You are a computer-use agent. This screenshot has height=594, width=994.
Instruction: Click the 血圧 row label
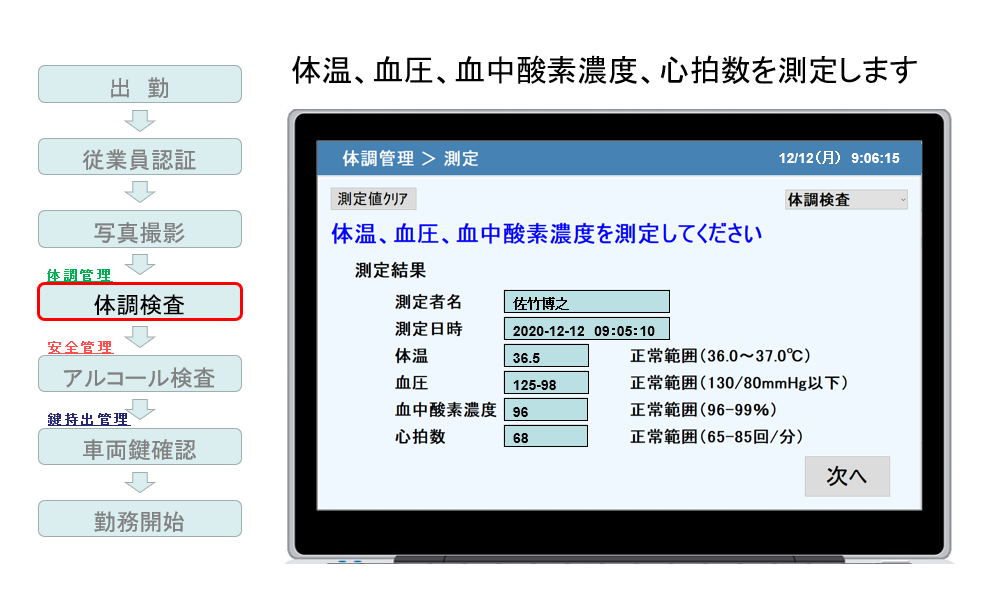[411, 383]
